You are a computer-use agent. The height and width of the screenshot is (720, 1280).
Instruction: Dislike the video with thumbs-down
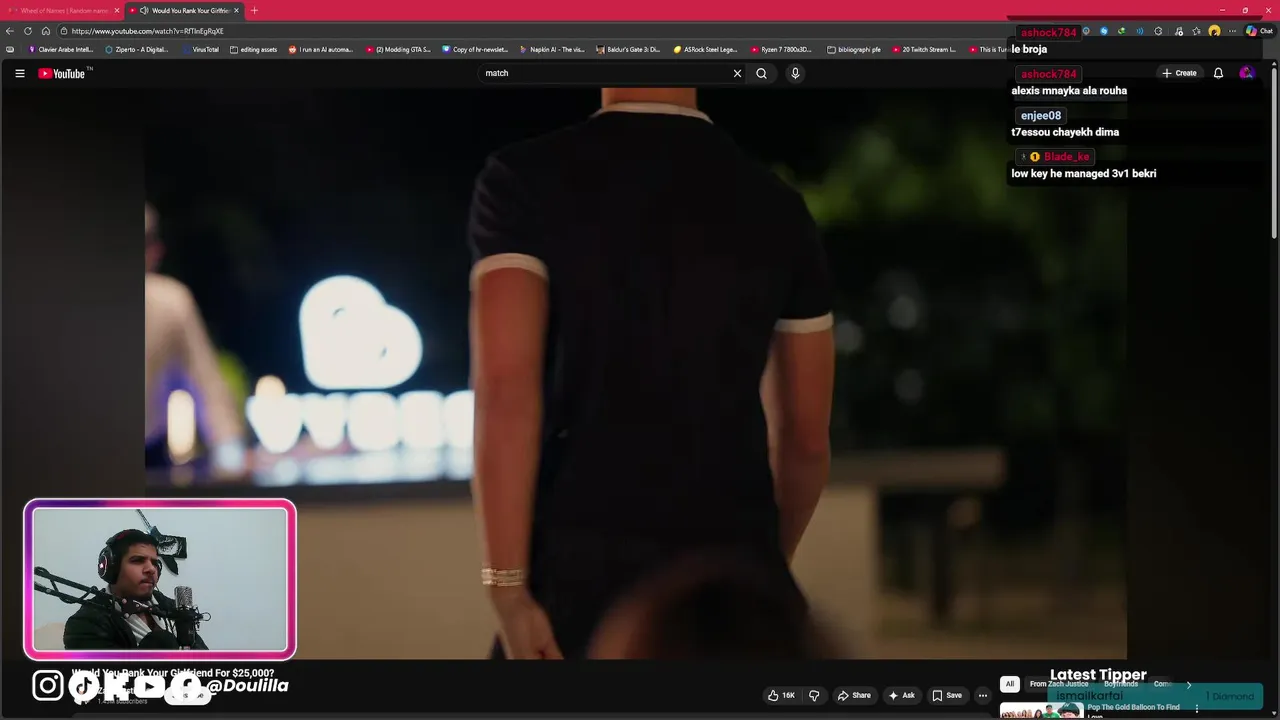814,695
